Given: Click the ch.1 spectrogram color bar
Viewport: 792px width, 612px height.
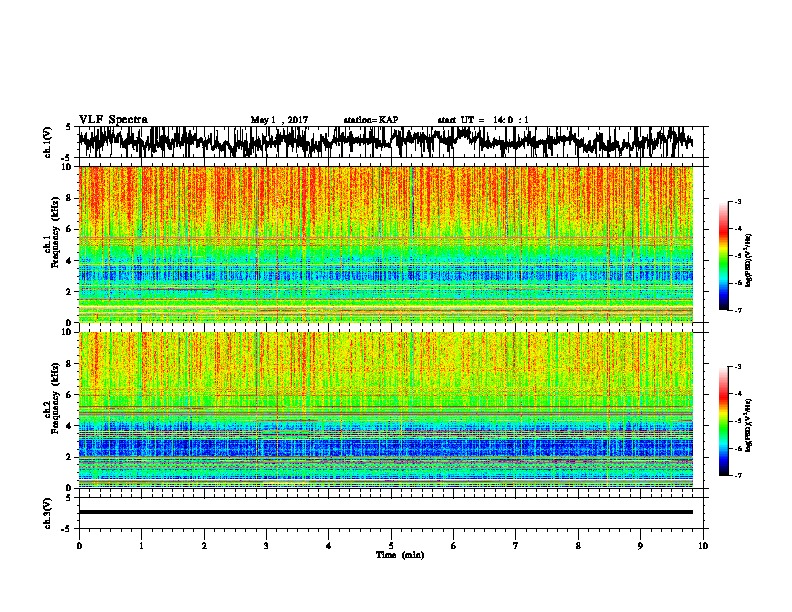Looking at the screenshot, I should tap(724, 255).
